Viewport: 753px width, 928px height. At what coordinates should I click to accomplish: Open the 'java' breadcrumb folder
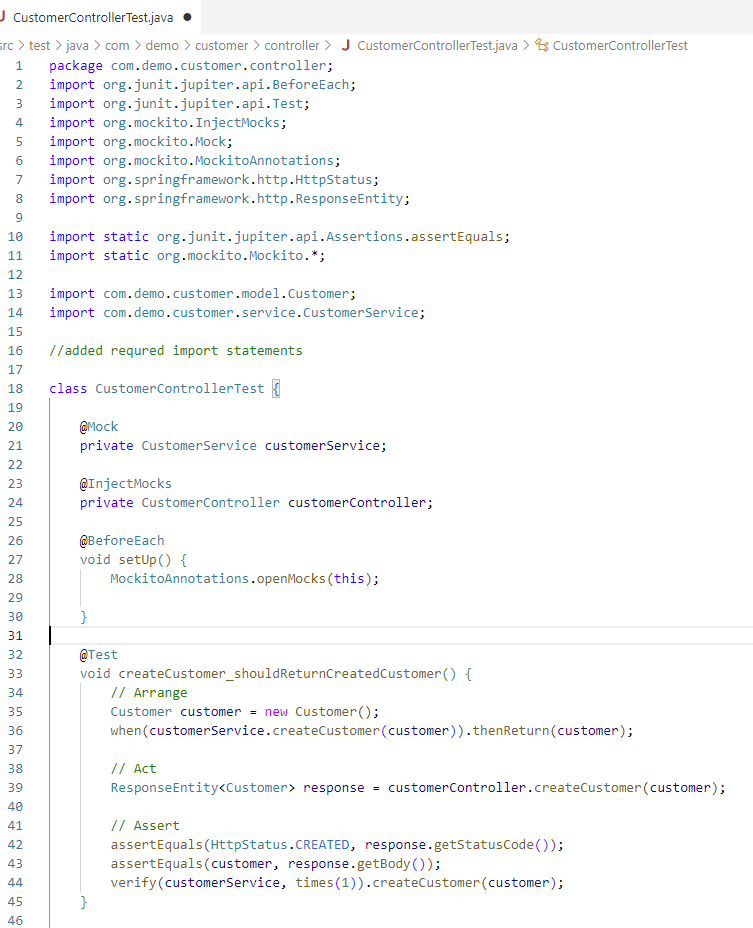click(77, 46)
